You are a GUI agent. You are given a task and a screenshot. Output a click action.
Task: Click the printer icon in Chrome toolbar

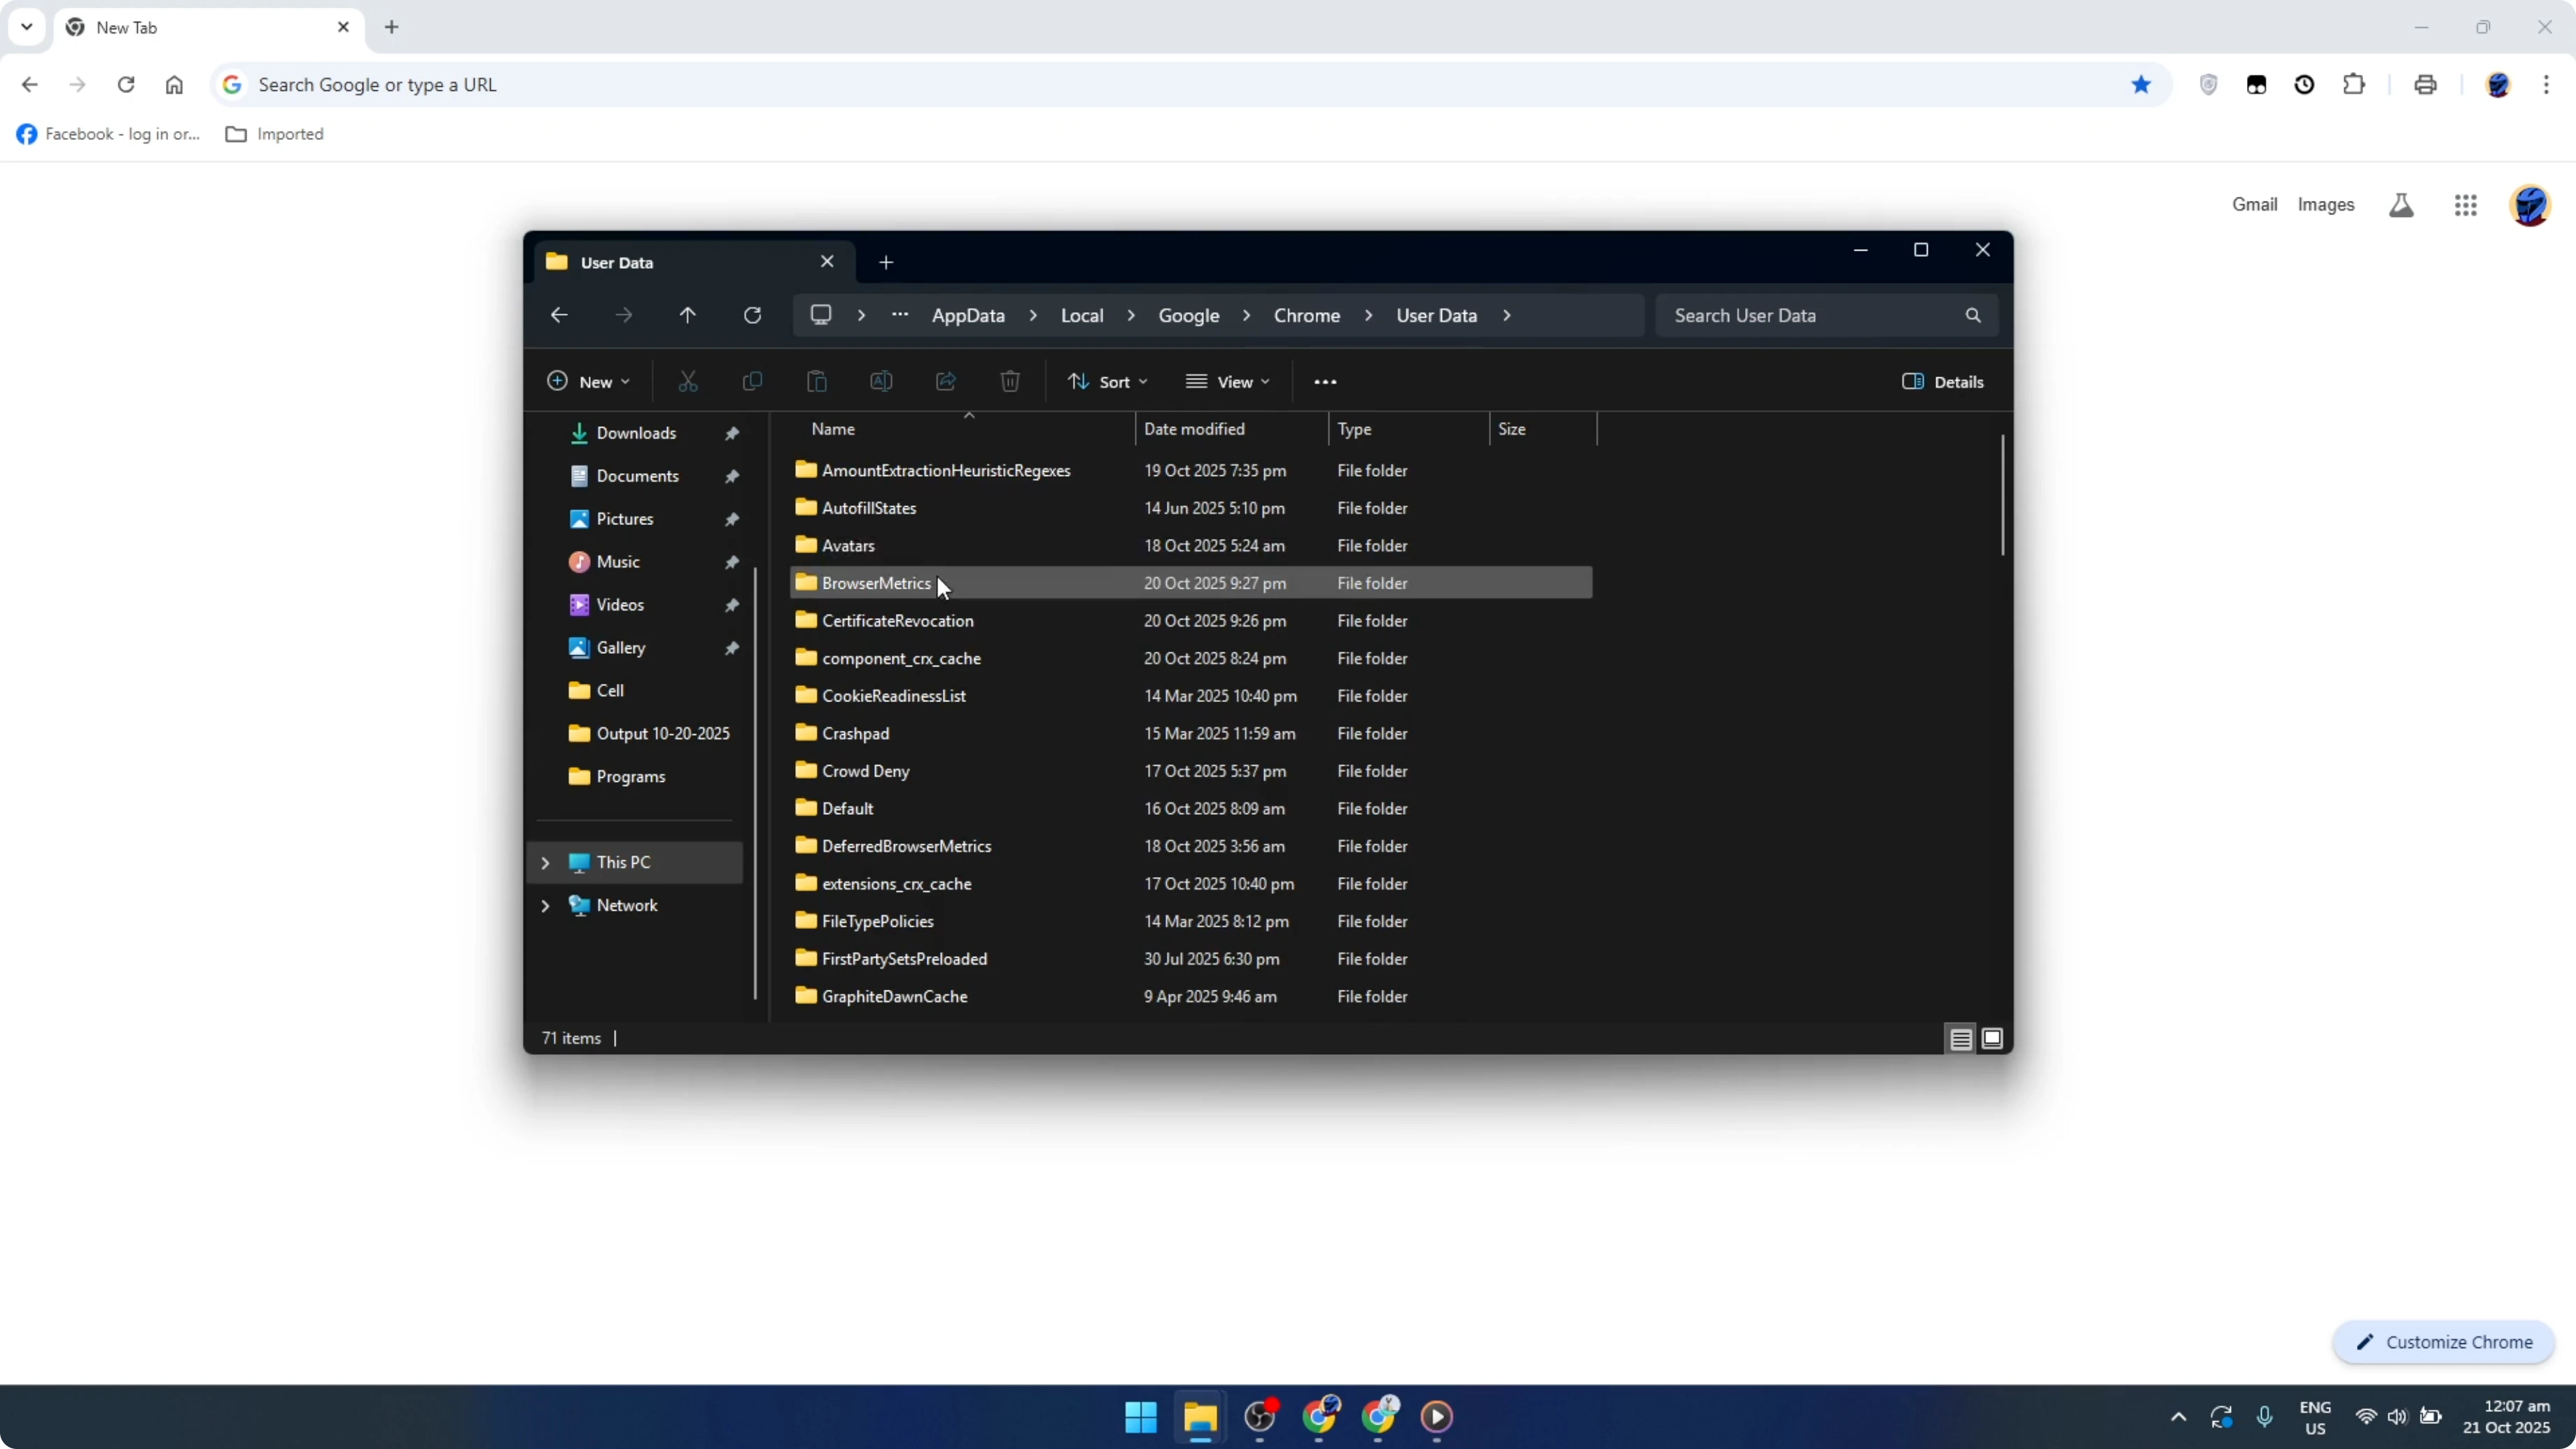click(2425, 85)
